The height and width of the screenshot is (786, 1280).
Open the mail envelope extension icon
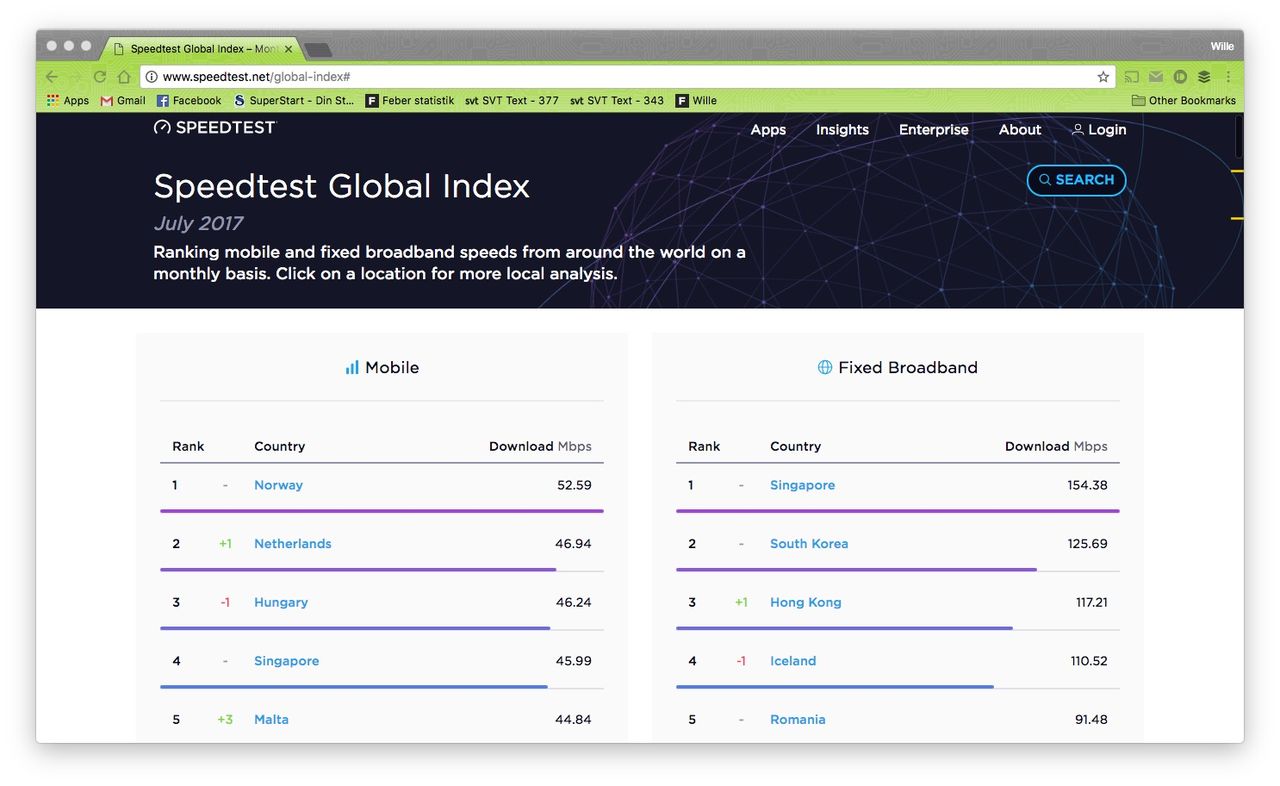coord(1156,77)
